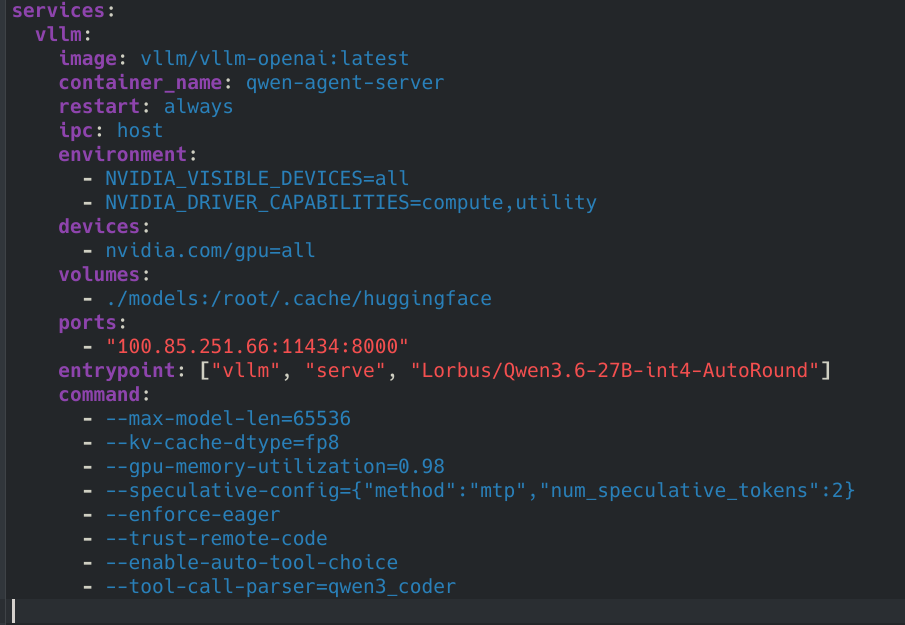Place cursor on the services key
The height and width of the screenshot is (625, 905).
click(58, 10)
